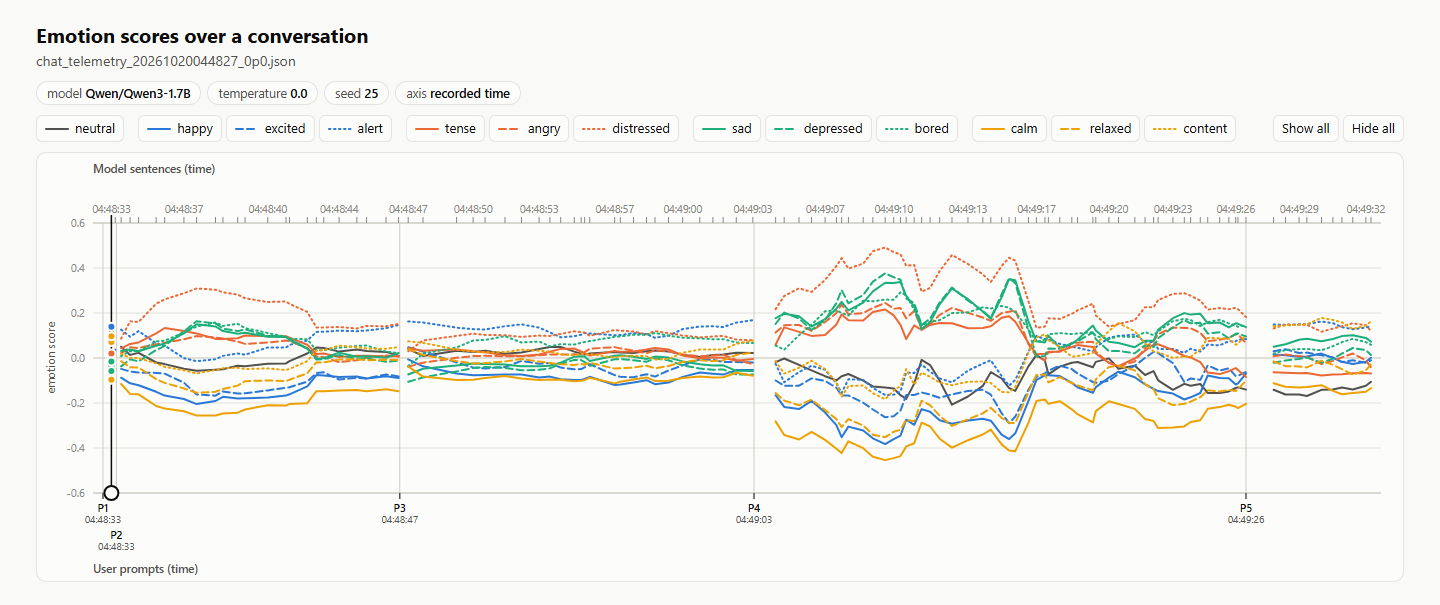Toggle the depressed series legend

pos(819,128)
